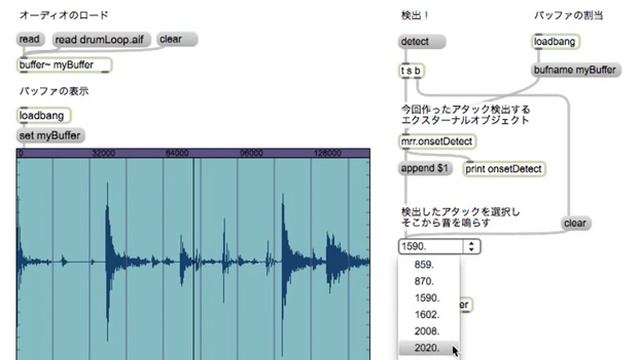Click the umenu up/down arrow control
640x360 pixels.
(471, 247)
